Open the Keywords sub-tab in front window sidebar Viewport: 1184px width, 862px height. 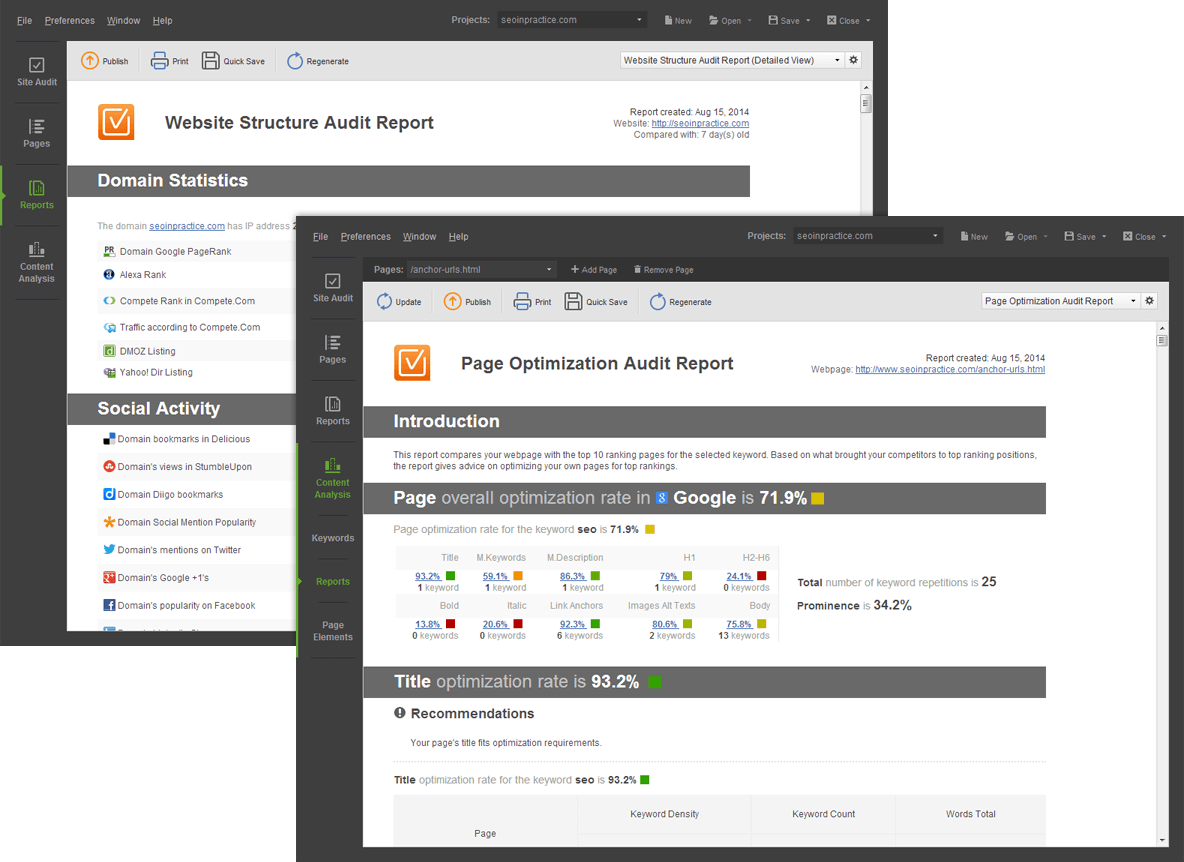point(333,538)
